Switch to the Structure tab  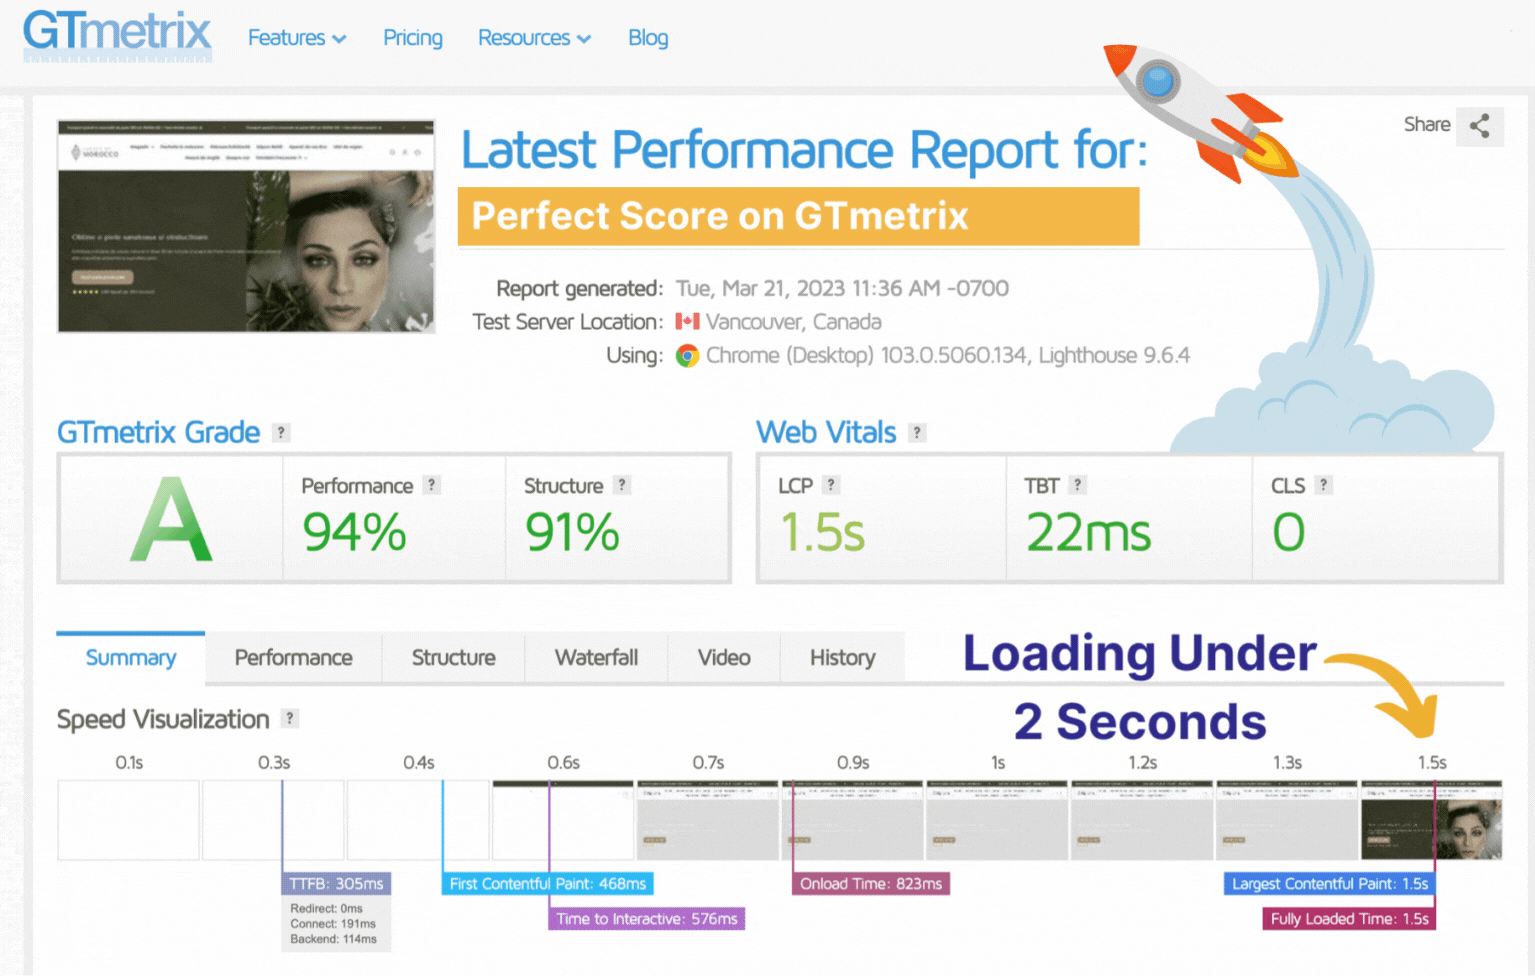tap(453, 658)
